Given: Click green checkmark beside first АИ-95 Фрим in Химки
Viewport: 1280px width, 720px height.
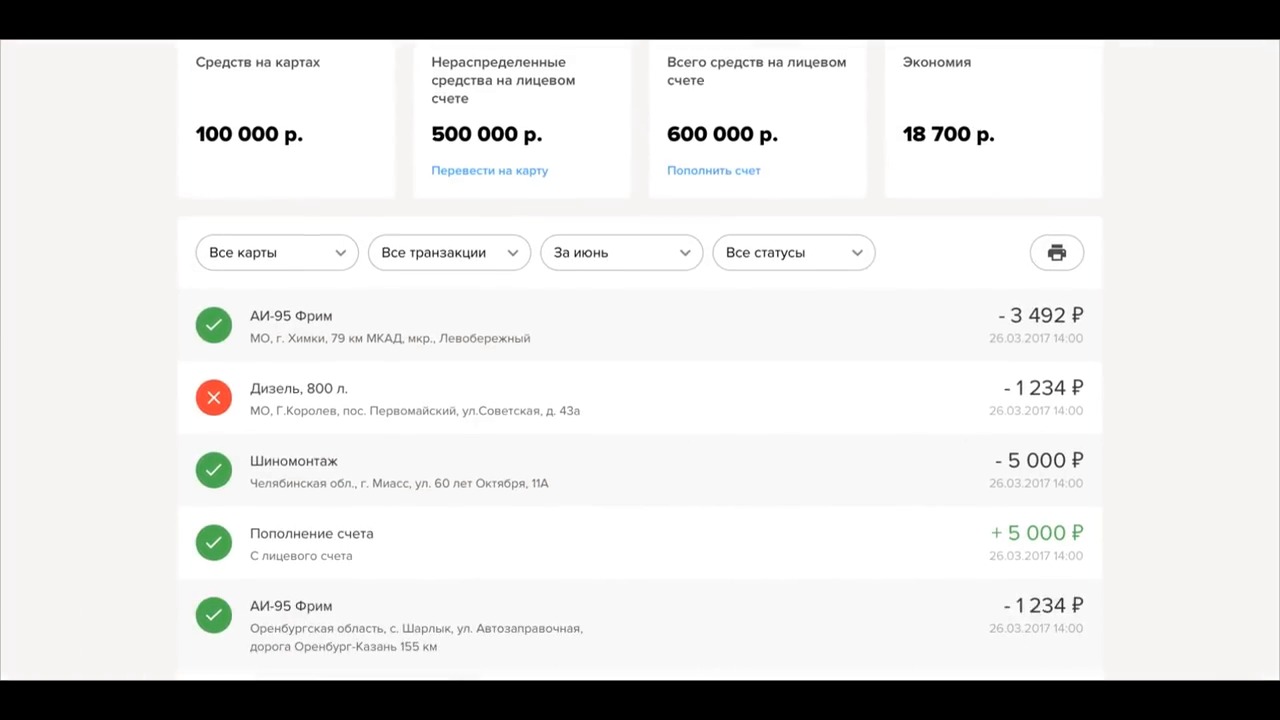Looking at the screenshot, I should pos(213,325).
